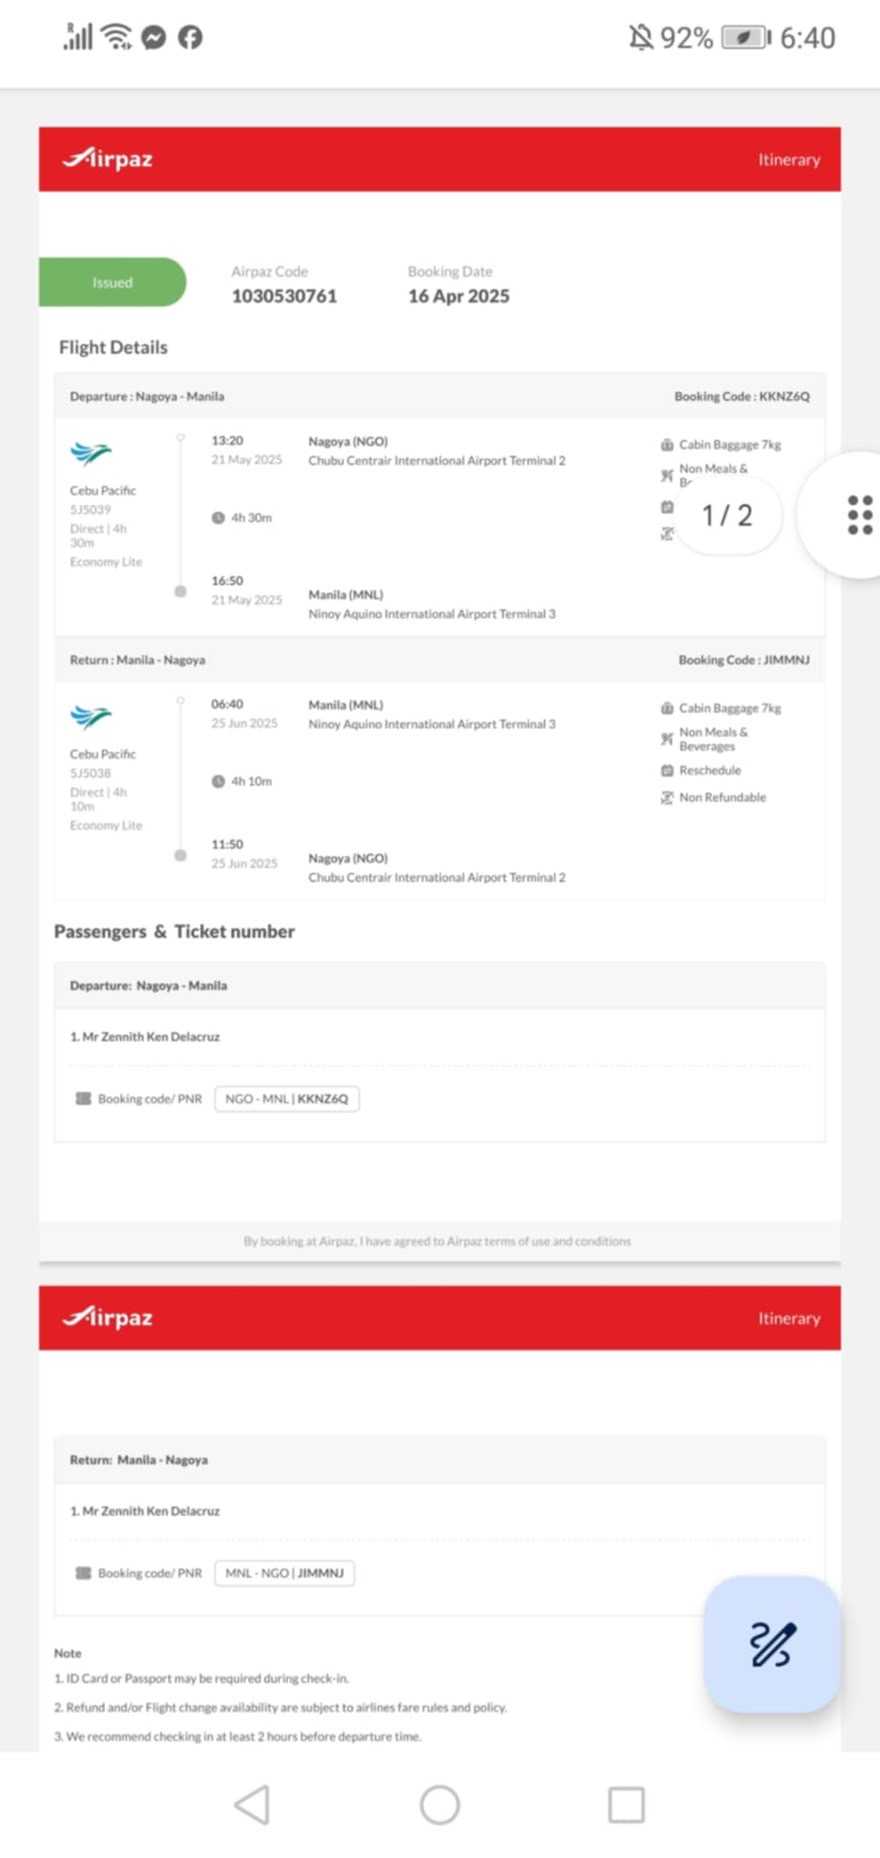Tap the Itinerary label in the second page header
This screenshot has height=1858, width=880.
pos(788,1318)
